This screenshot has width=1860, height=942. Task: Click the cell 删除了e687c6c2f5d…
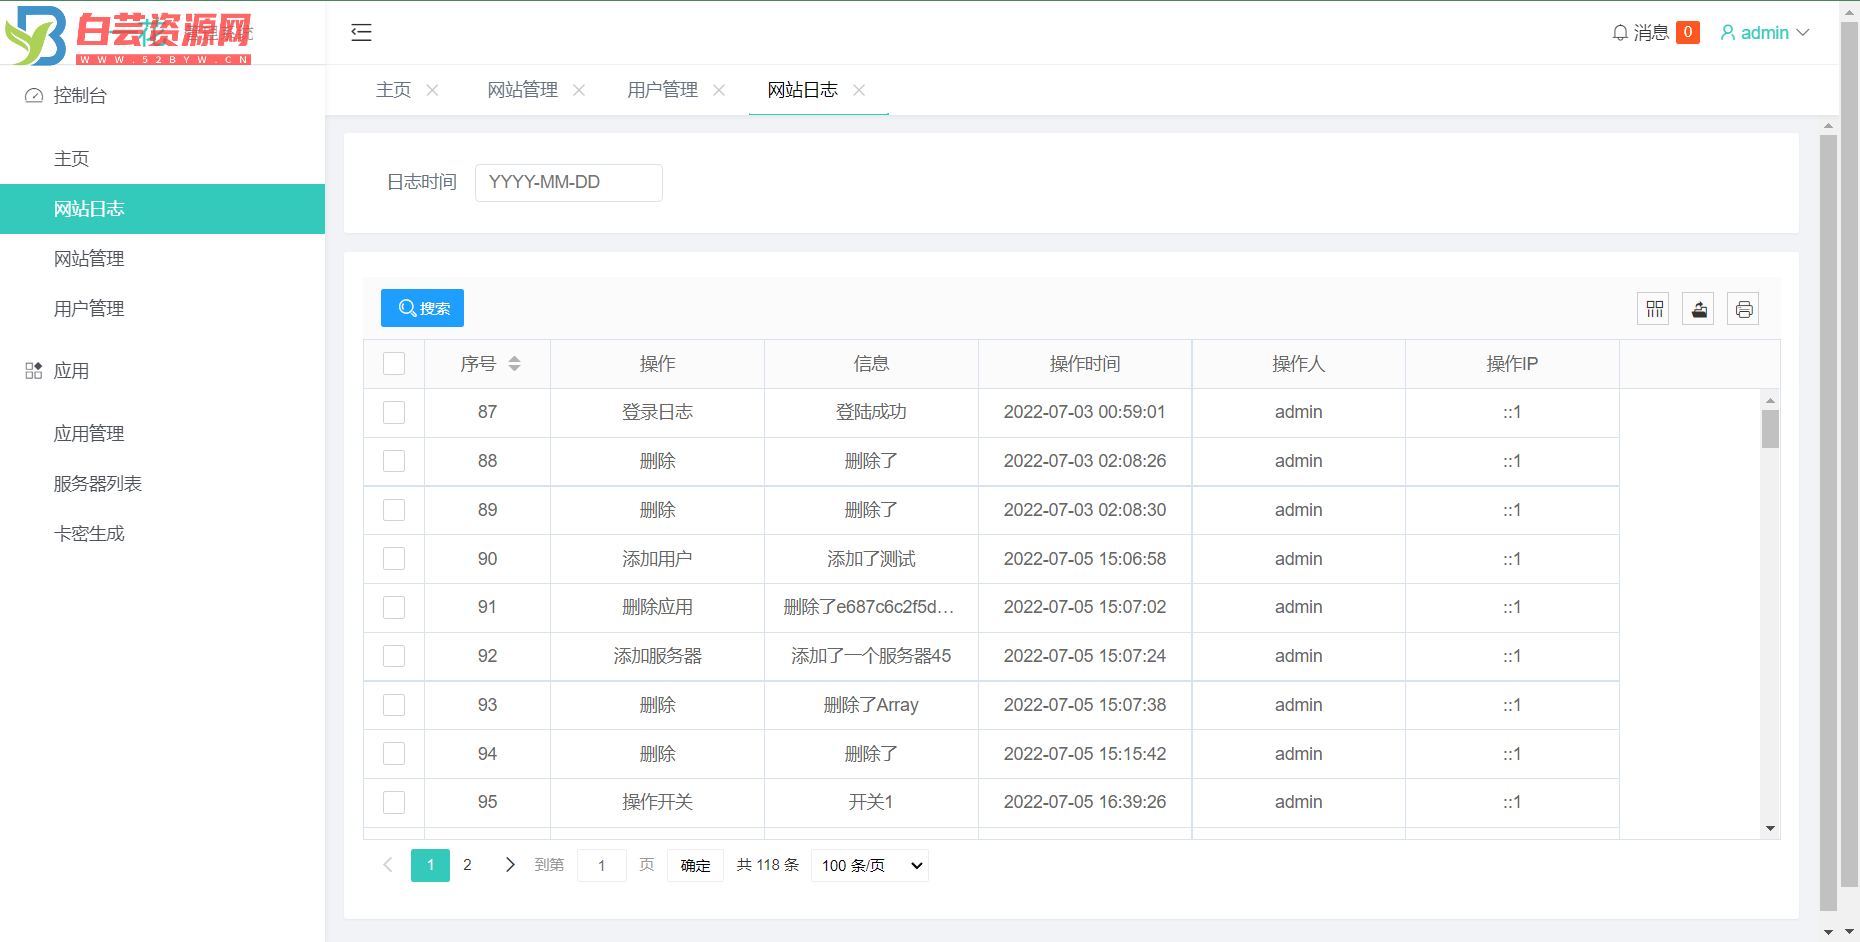(x=871, y=607)
